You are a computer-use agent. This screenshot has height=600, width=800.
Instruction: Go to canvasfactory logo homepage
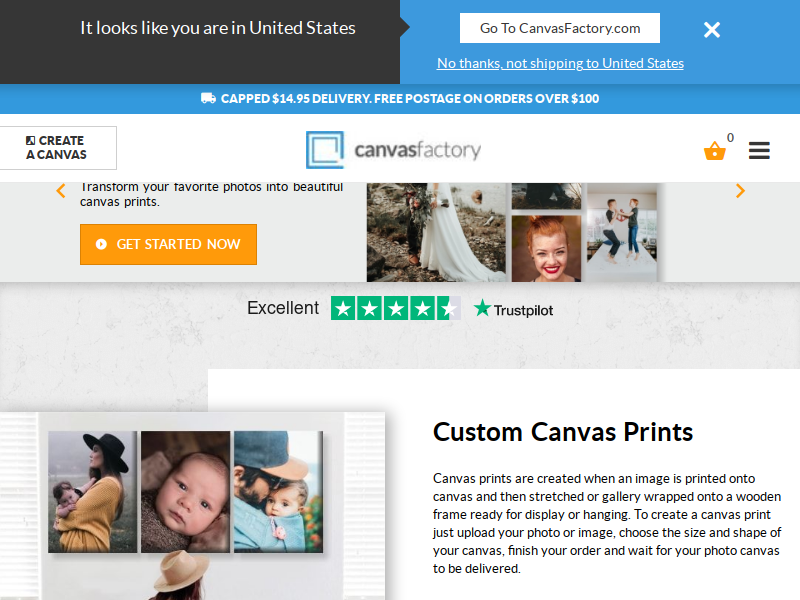(393, 150)
